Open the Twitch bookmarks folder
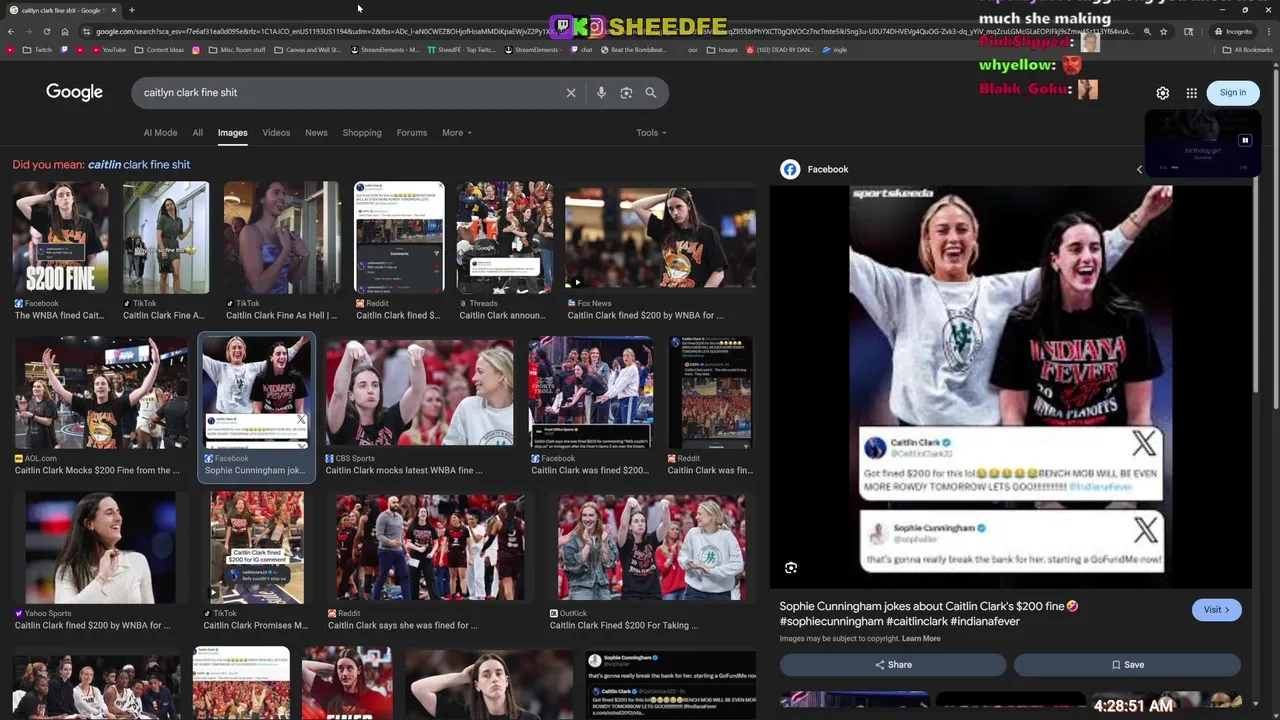Screen dimensions: 1280x720 [37, 49]
